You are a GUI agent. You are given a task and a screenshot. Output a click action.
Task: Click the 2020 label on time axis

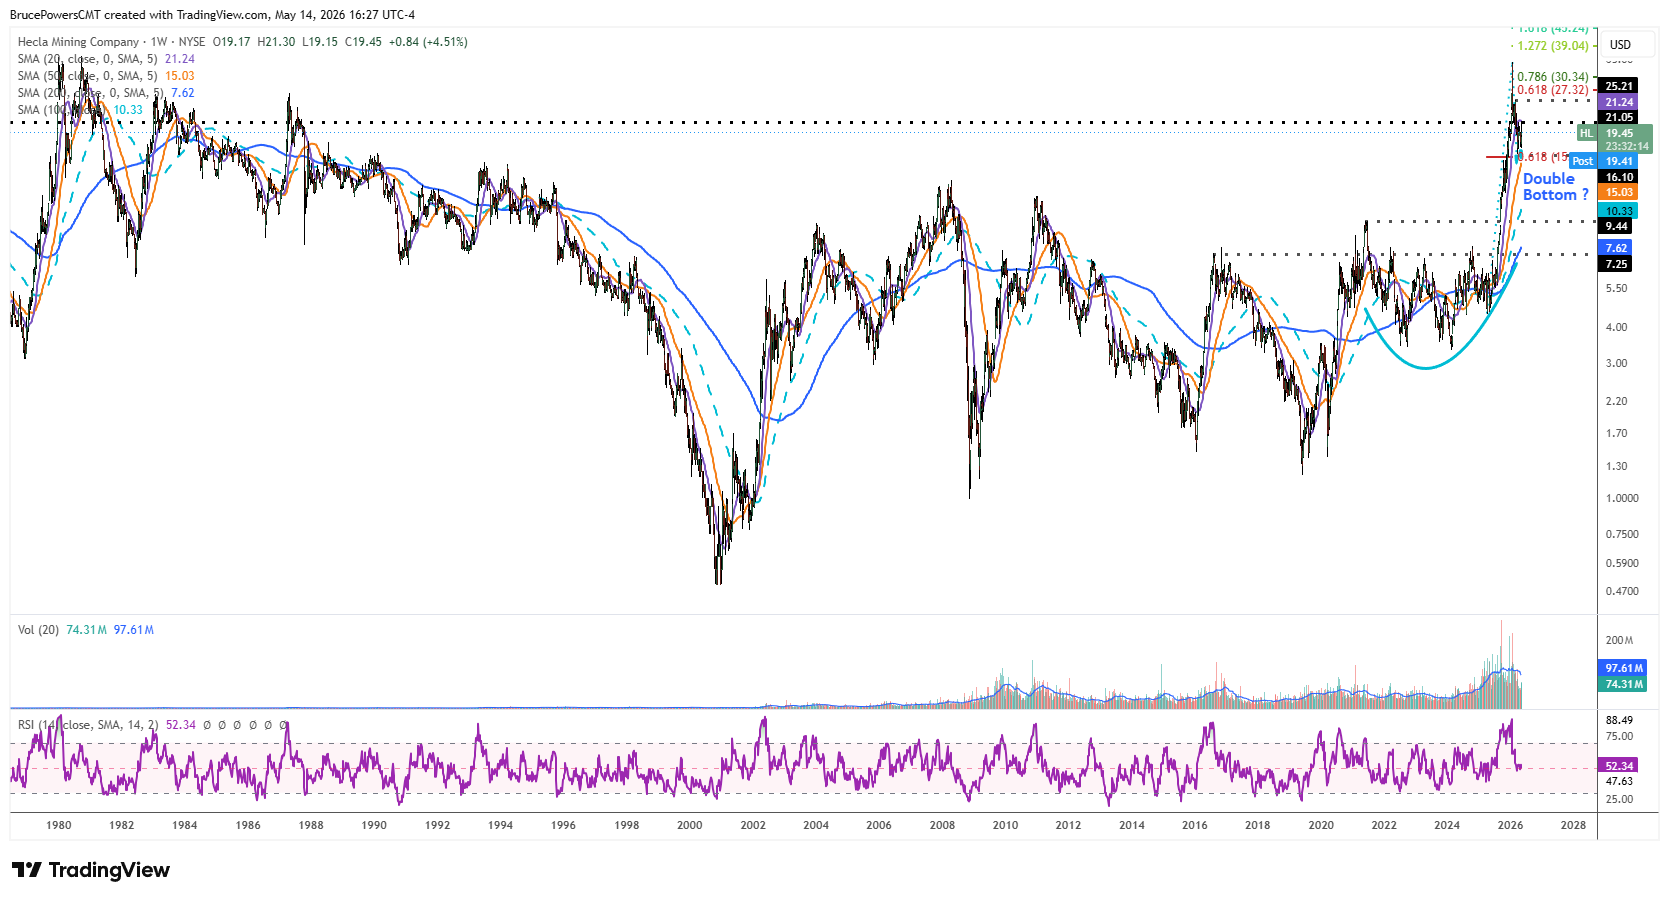click(x=1321, y=825)
